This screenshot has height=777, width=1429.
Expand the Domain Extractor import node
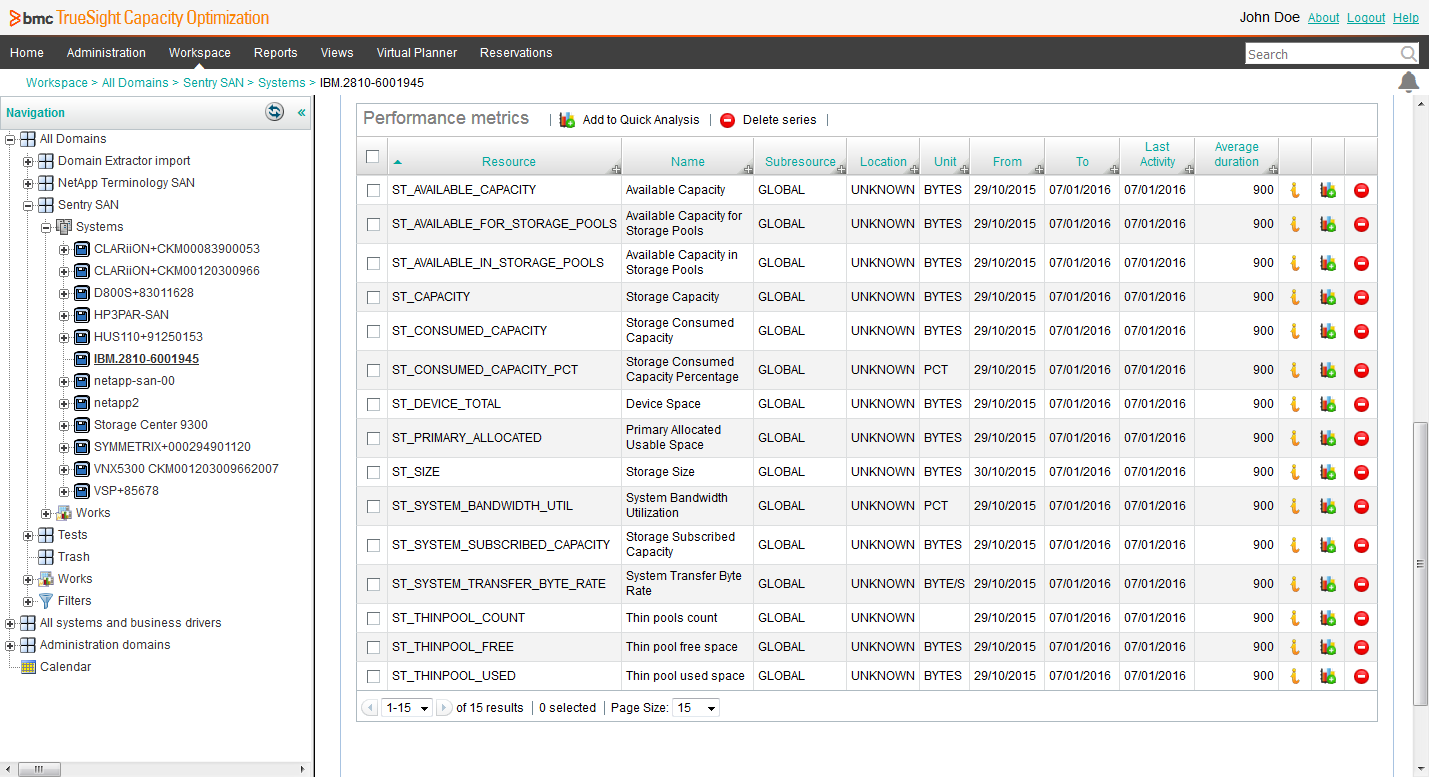click(x=28, y=161)
